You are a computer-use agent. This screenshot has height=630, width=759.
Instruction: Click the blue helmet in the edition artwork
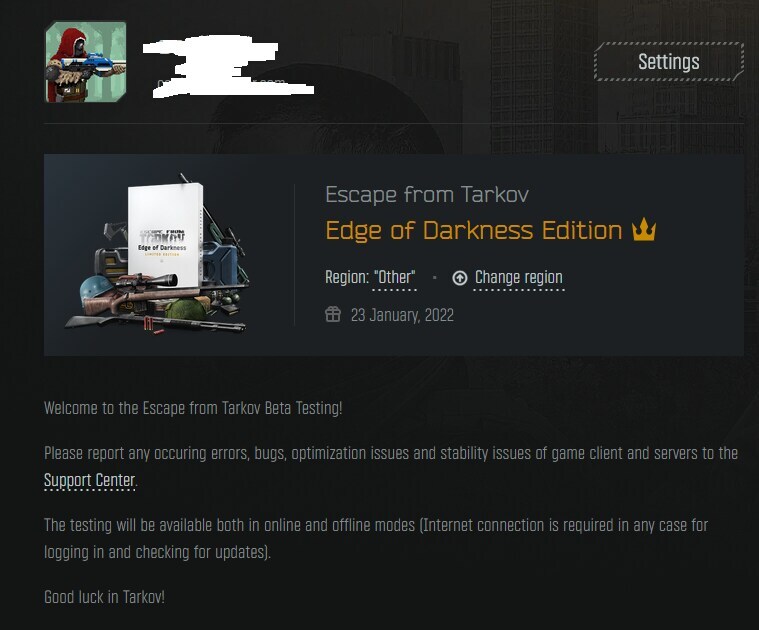pos(96,289)
